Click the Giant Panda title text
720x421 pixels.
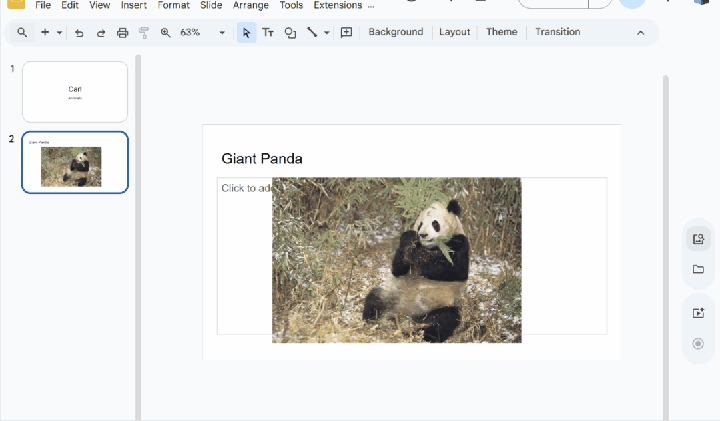pyautogui.click(x=262, y=159)
